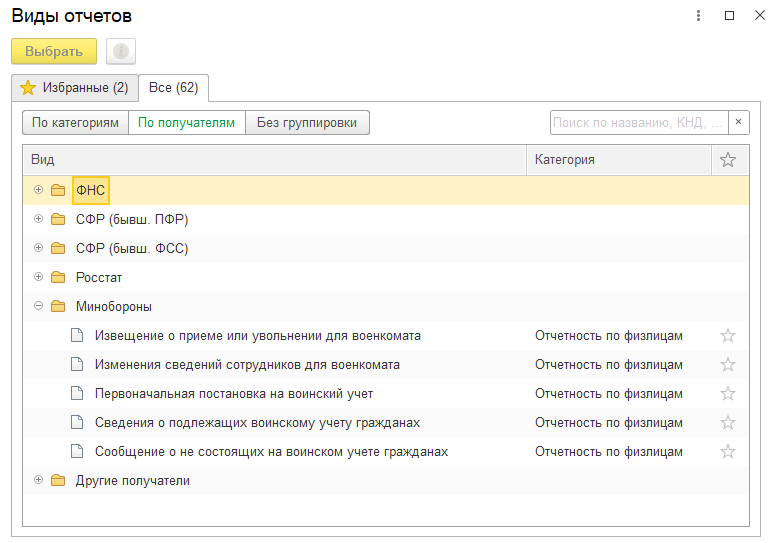This screenshot has height=543, width=772.
Task: Focus the search field Поиск по названию, КНД
Action: pos(639,123)
